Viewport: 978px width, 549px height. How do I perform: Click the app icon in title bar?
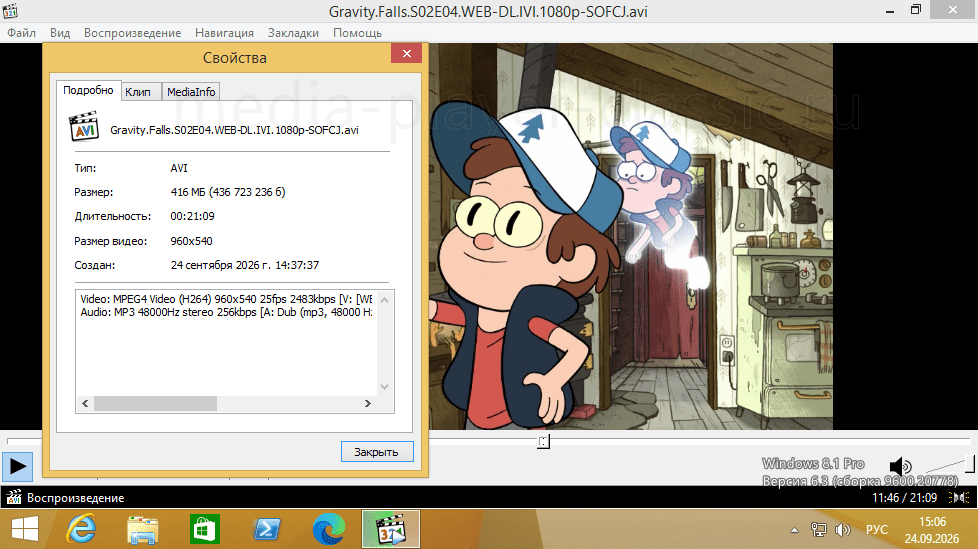tap(10, 11)
